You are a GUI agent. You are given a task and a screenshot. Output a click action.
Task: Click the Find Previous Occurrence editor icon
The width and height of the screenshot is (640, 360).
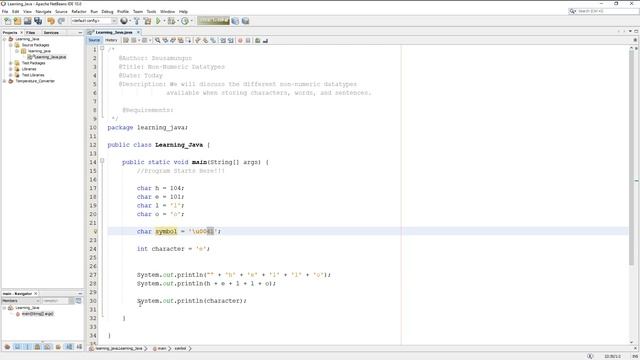(165, 40)
